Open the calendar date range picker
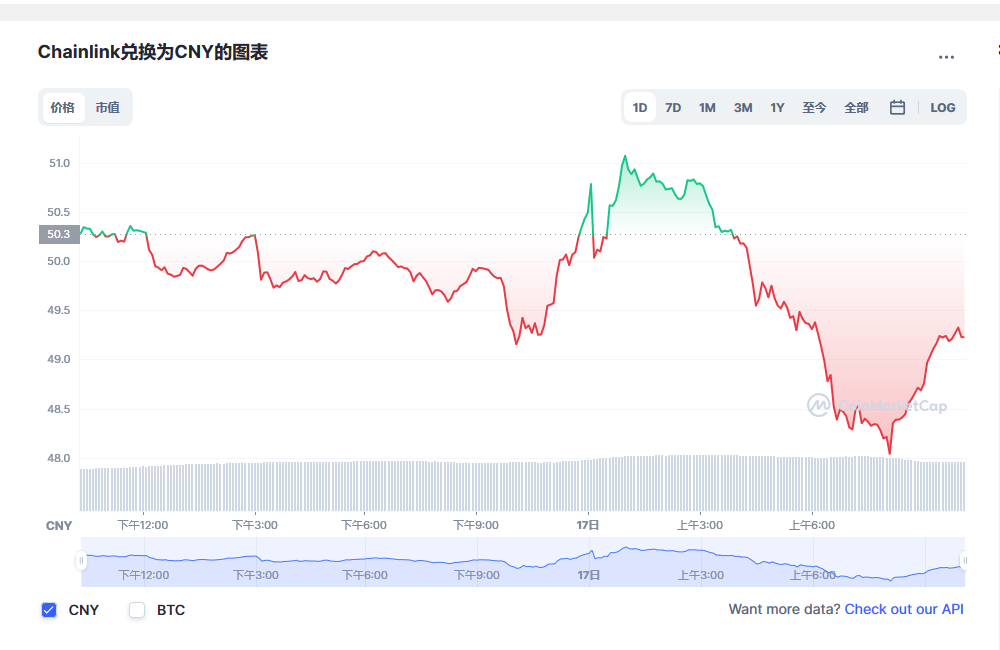 click(x=897, y=107)
